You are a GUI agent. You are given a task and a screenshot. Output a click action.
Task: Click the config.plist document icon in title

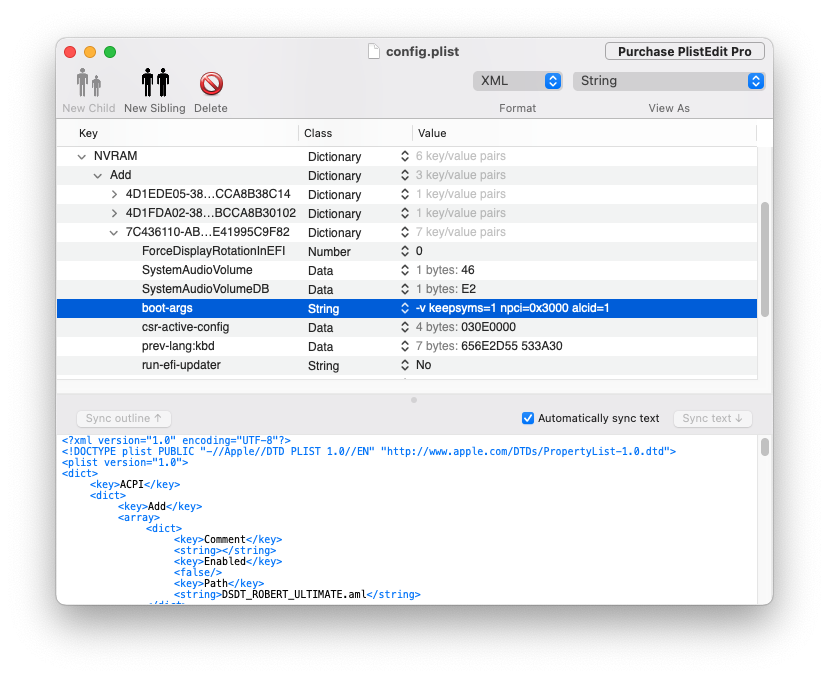pyautogui.click(x=374, y=51)
